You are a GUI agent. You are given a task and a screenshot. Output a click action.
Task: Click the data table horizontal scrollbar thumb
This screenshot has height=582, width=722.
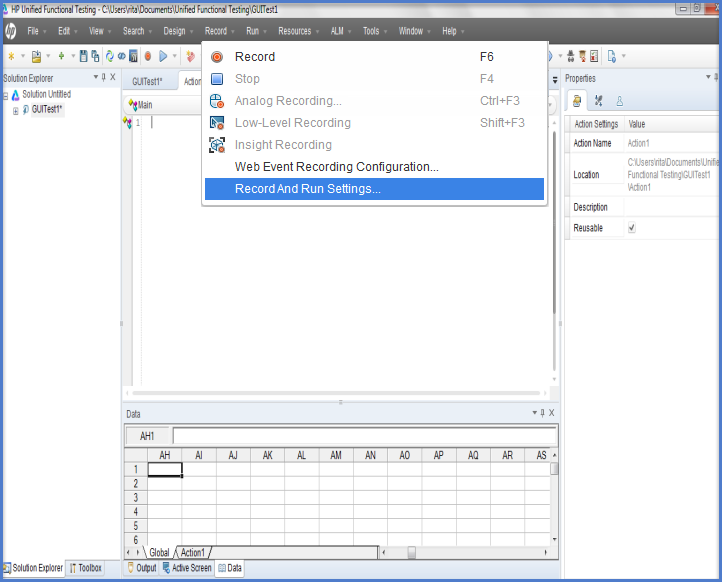[x=412, y=552]
